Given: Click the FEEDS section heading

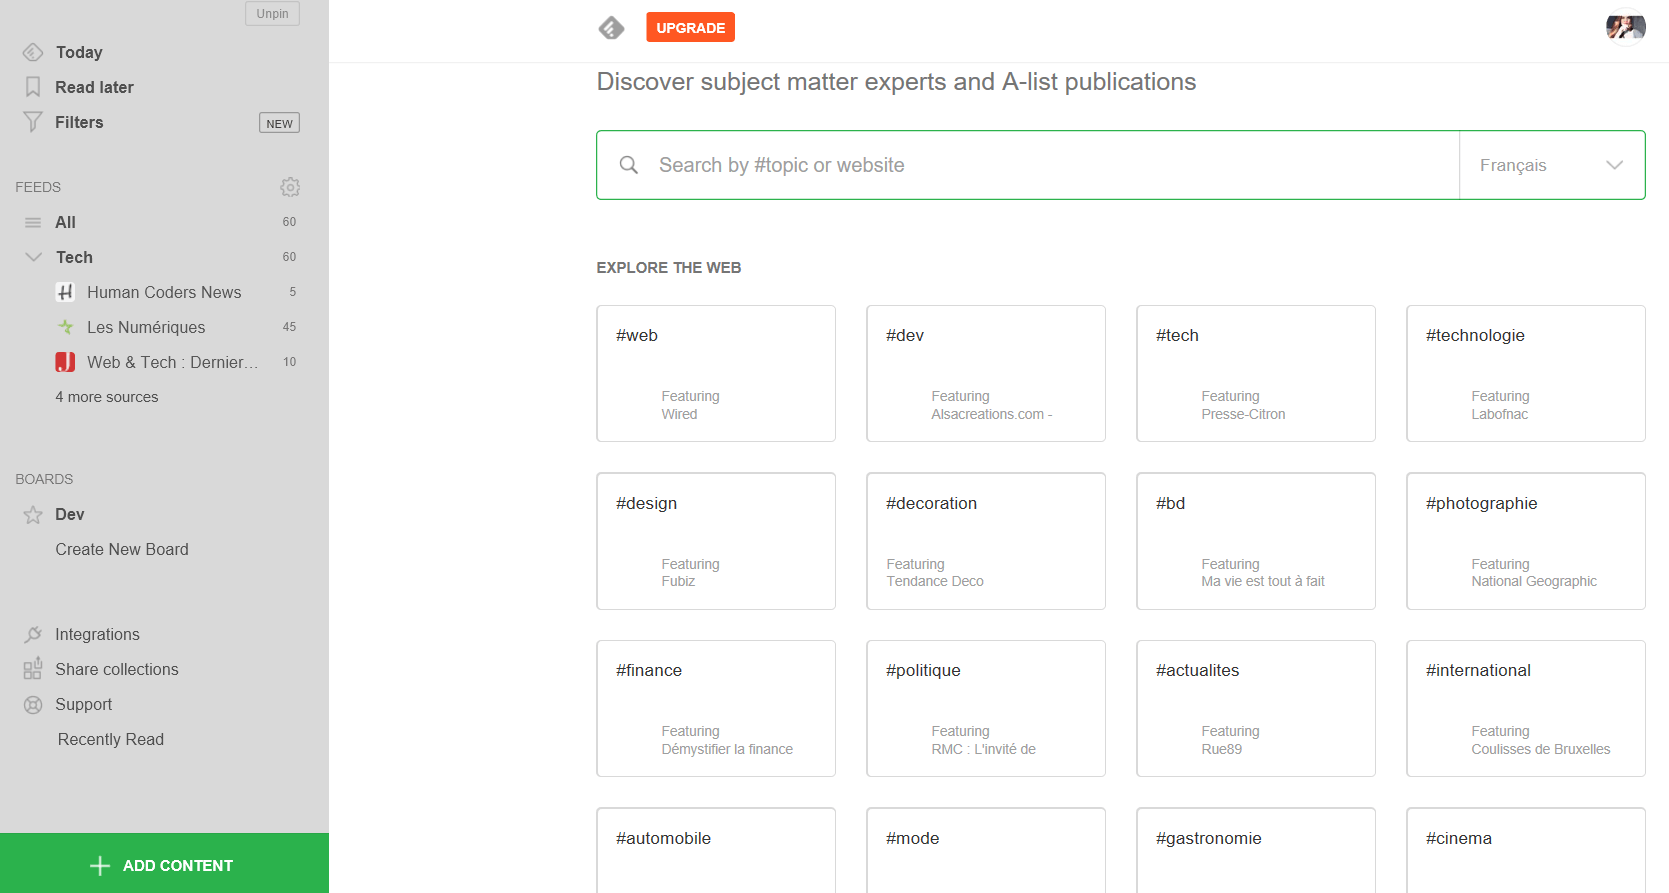Looking at the screenshot, I should 38,187.
